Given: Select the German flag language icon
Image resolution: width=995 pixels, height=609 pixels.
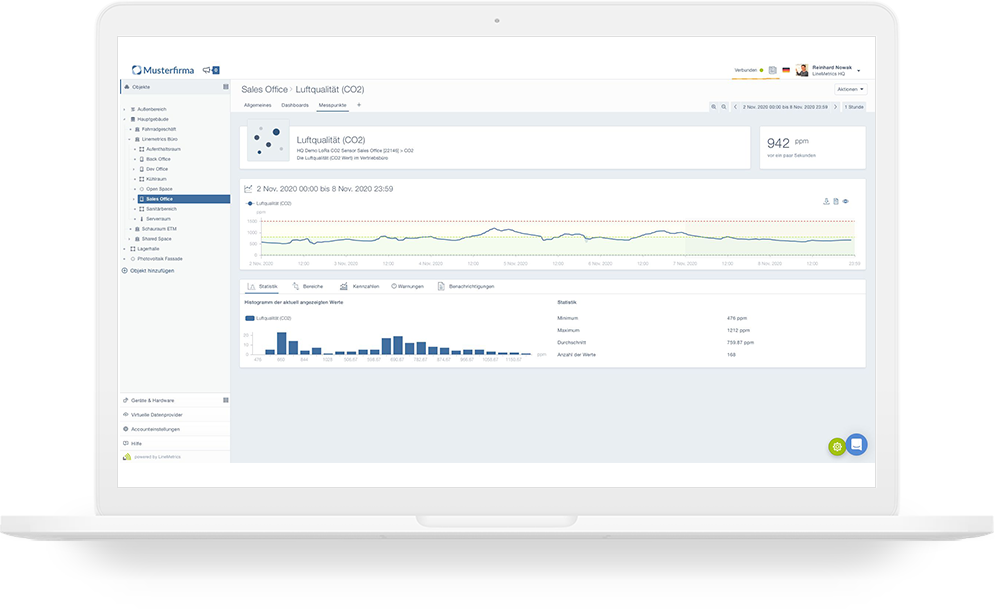Looking at the screenshot, I should point(786,70).
